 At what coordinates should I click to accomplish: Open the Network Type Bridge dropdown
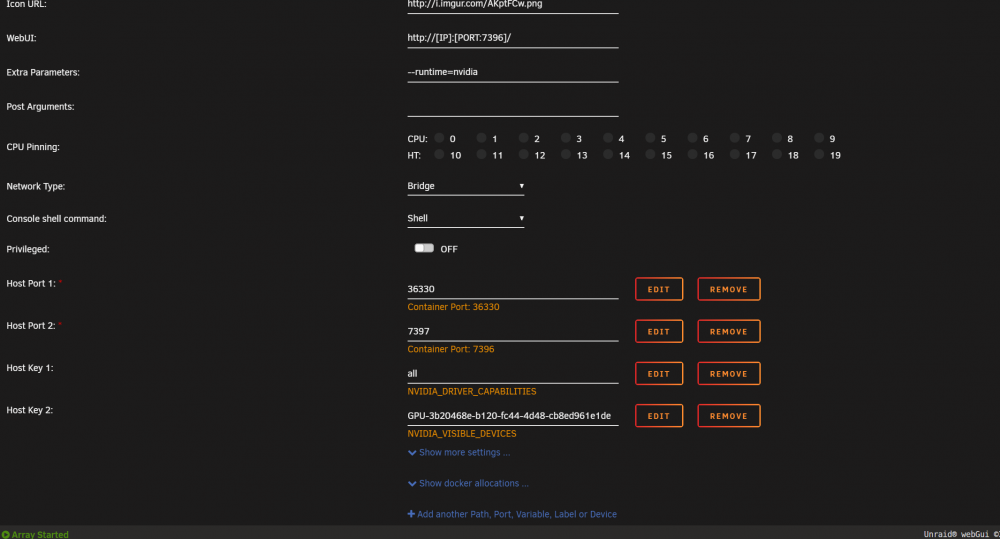tap(466, 186)
